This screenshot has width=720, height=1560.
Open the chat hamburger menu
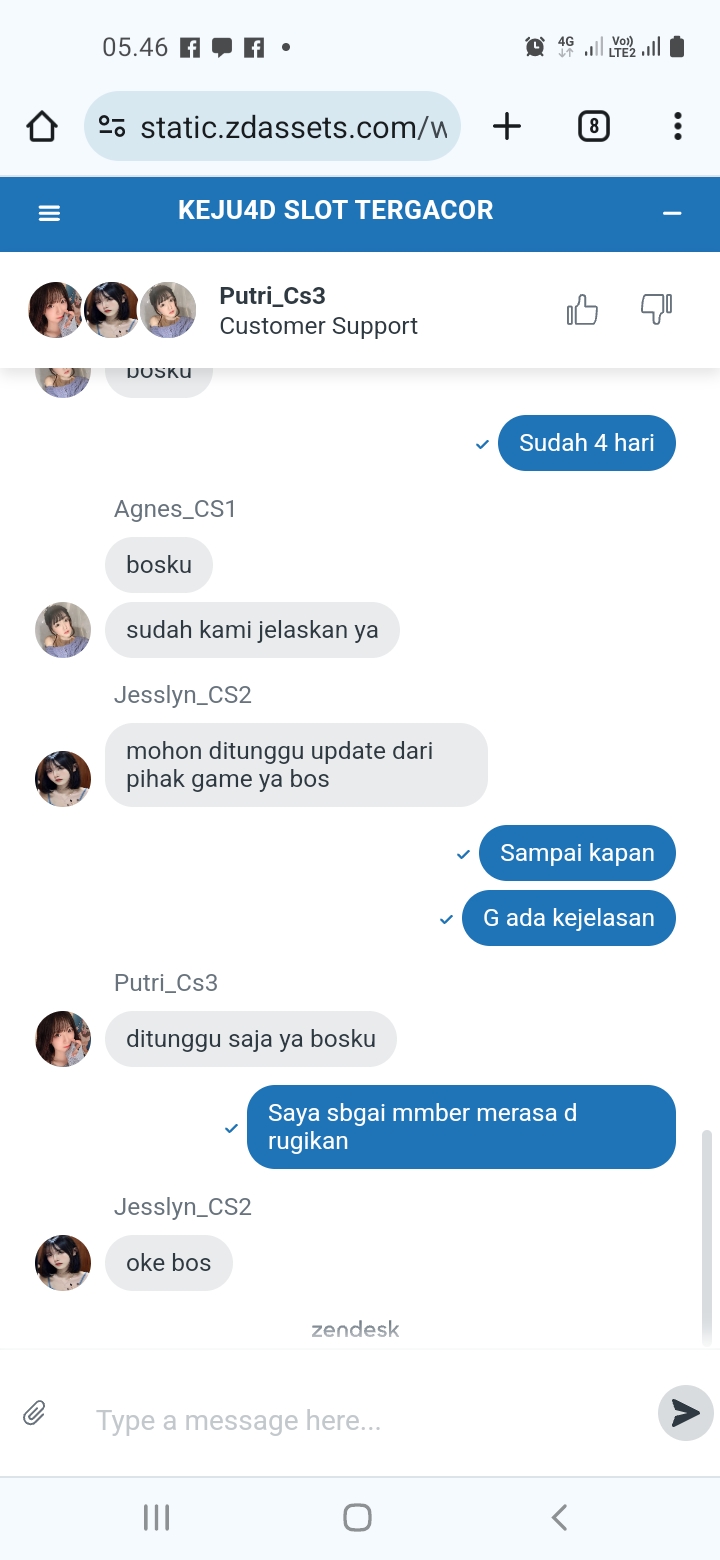pos(49,213)
